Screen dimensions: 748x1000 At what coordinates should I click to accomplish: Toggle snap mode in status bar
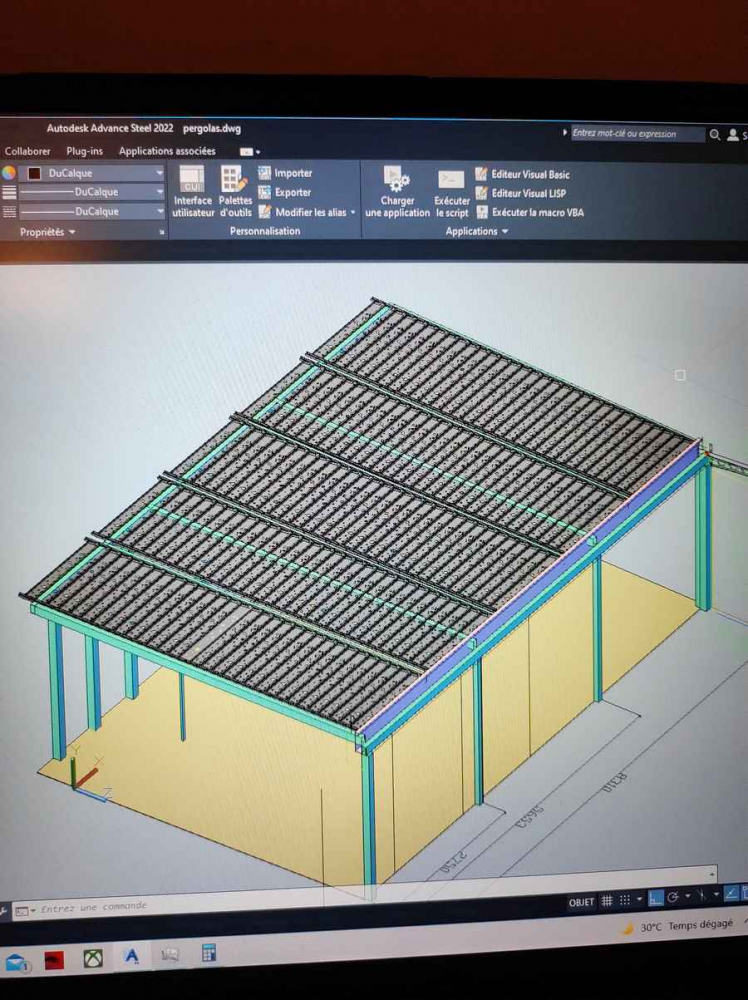(x=625, y=900)
